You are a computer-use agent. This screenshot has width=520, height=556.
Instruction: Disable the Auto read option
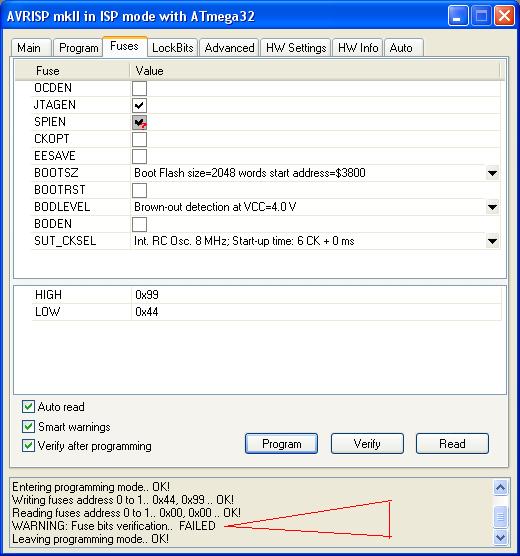28,407
